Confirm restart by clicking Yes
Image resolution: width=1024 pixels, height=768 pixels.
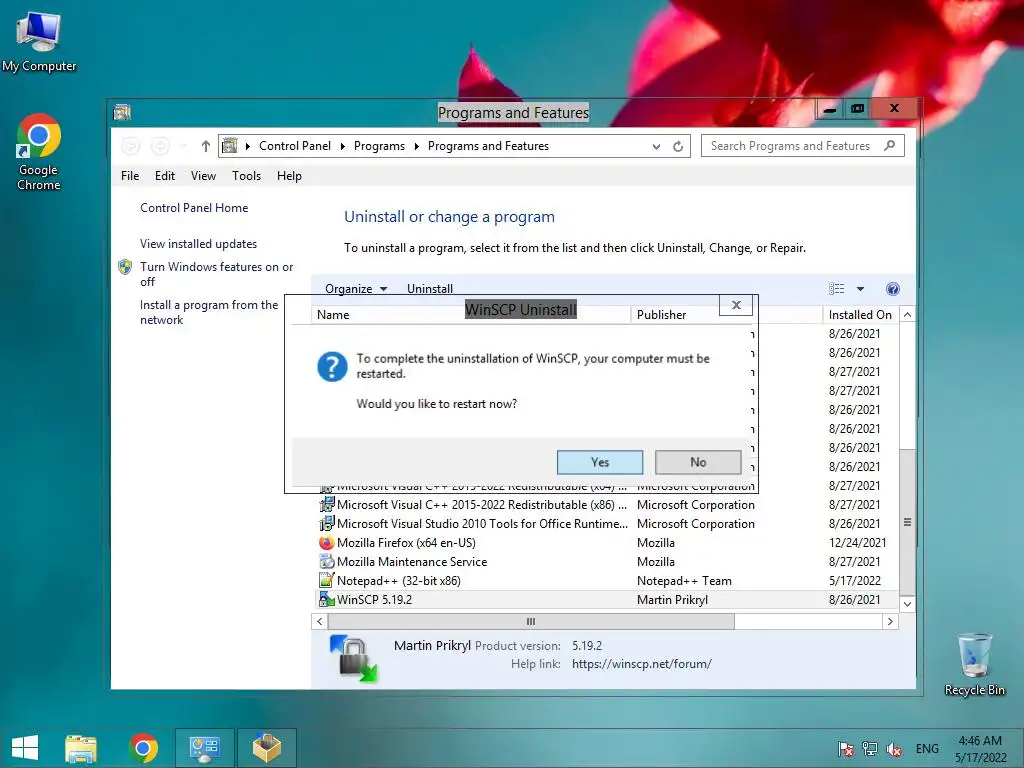coord(600,462)
